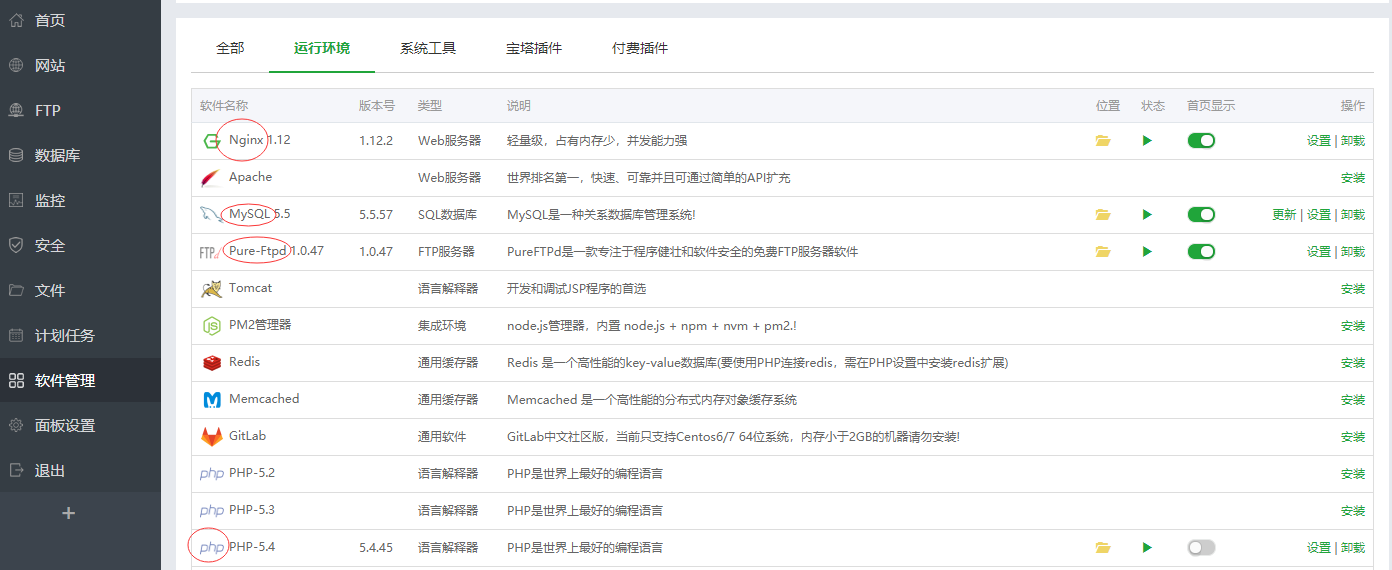Viewport: 1392px width, 570px height.
Task: Click the 软件名称 column header
Action: click(224, 105)
